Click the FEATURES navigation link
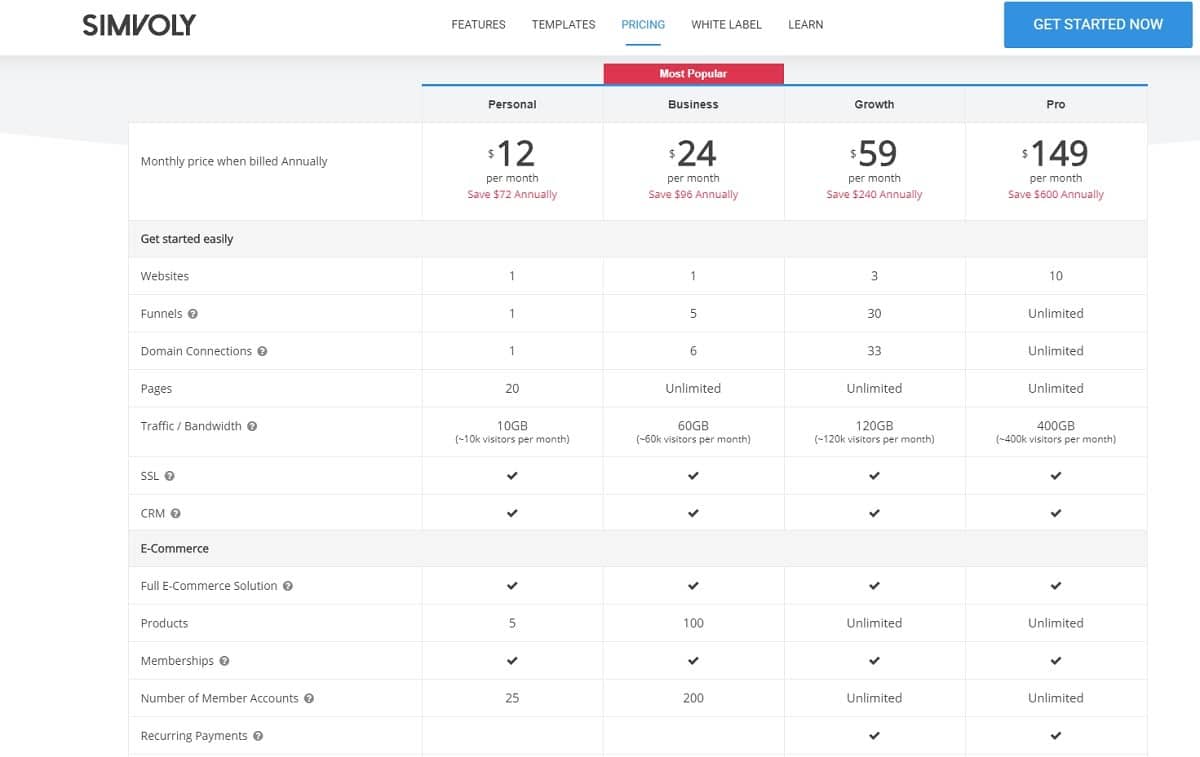Viewport: 1200px width, 757px height. (x=478, y=24)
